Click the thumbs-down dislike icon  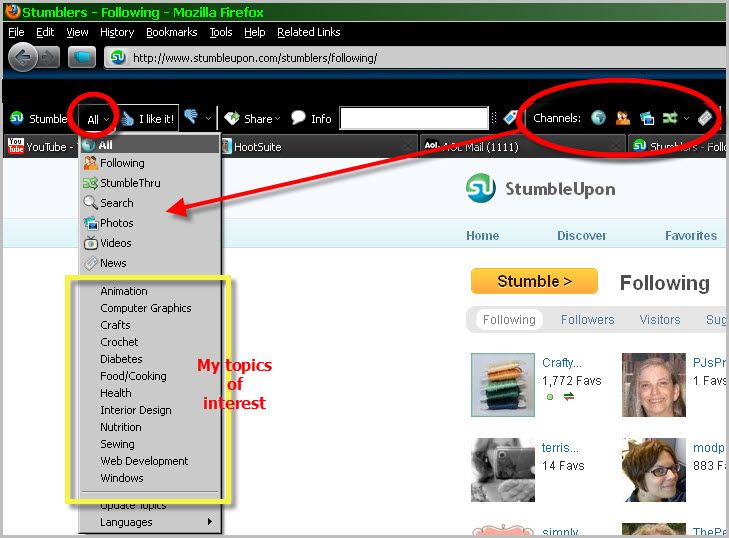[191, 118]
